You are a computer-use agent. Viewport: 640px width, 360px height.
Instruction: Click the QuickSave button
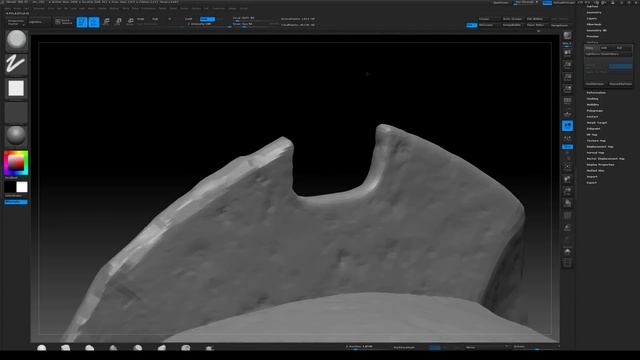[x=501, y=3]
